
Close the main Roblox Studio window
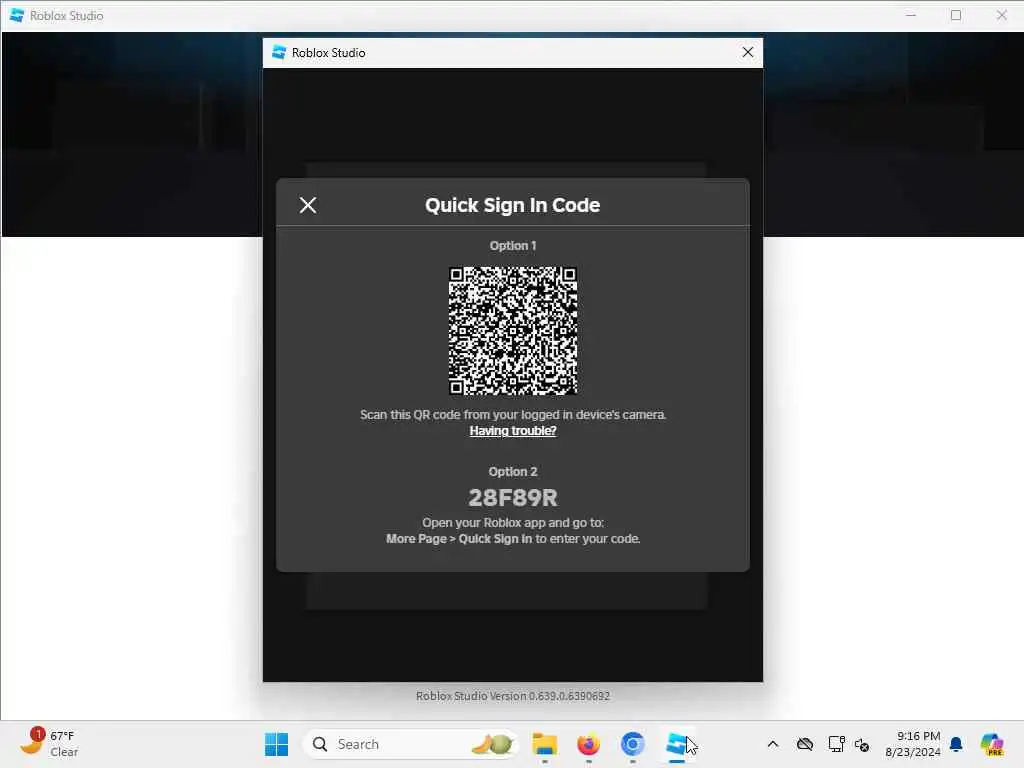1001,15
